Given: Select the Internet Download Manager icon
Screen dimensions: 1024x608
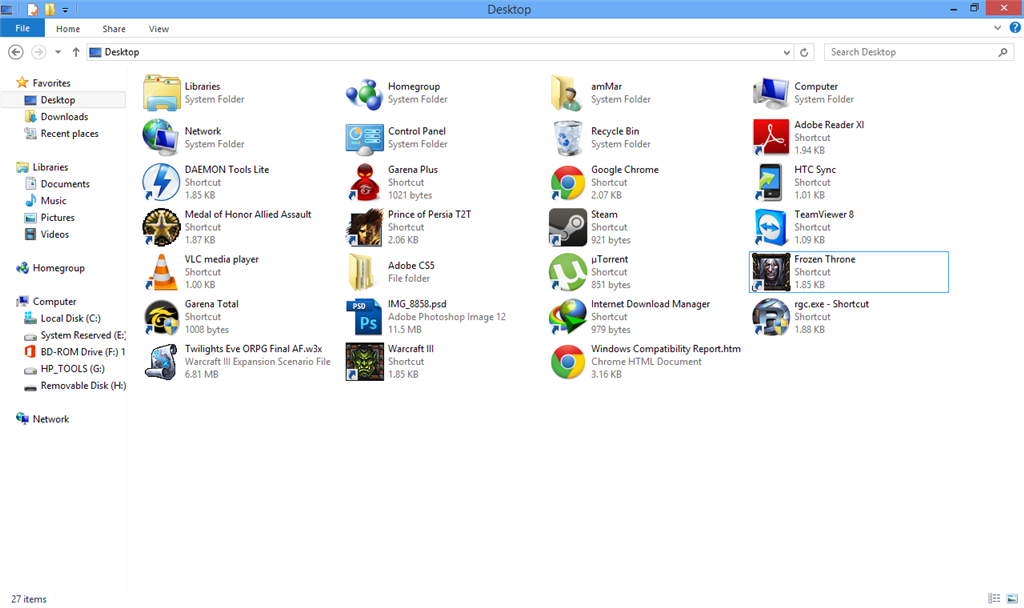Looking at the screenshot, I should pyautogui.click(x=568, y=317).
